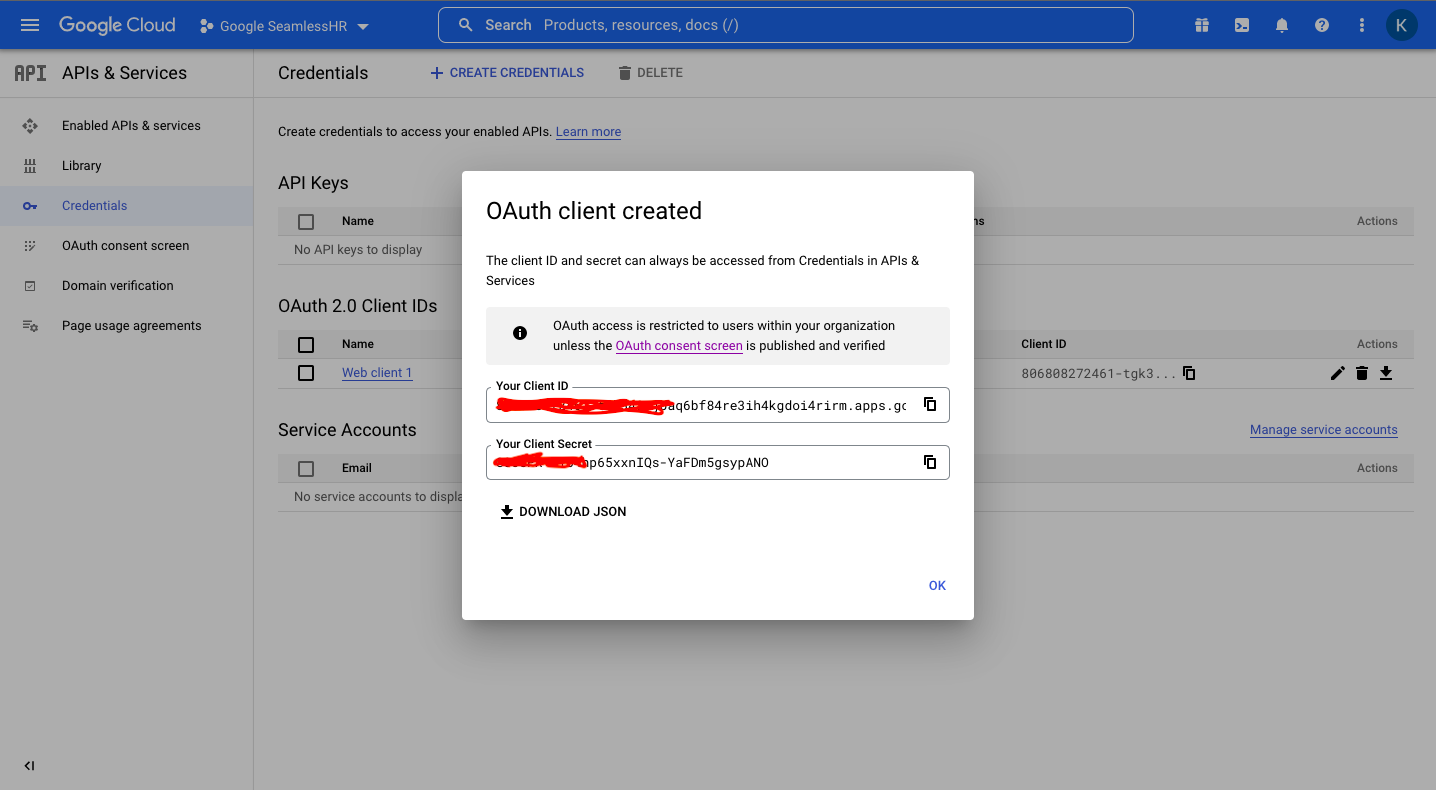Open the hamburger navigation menu
Viewport: 1436px width, 790px height.
coord(30,25)
